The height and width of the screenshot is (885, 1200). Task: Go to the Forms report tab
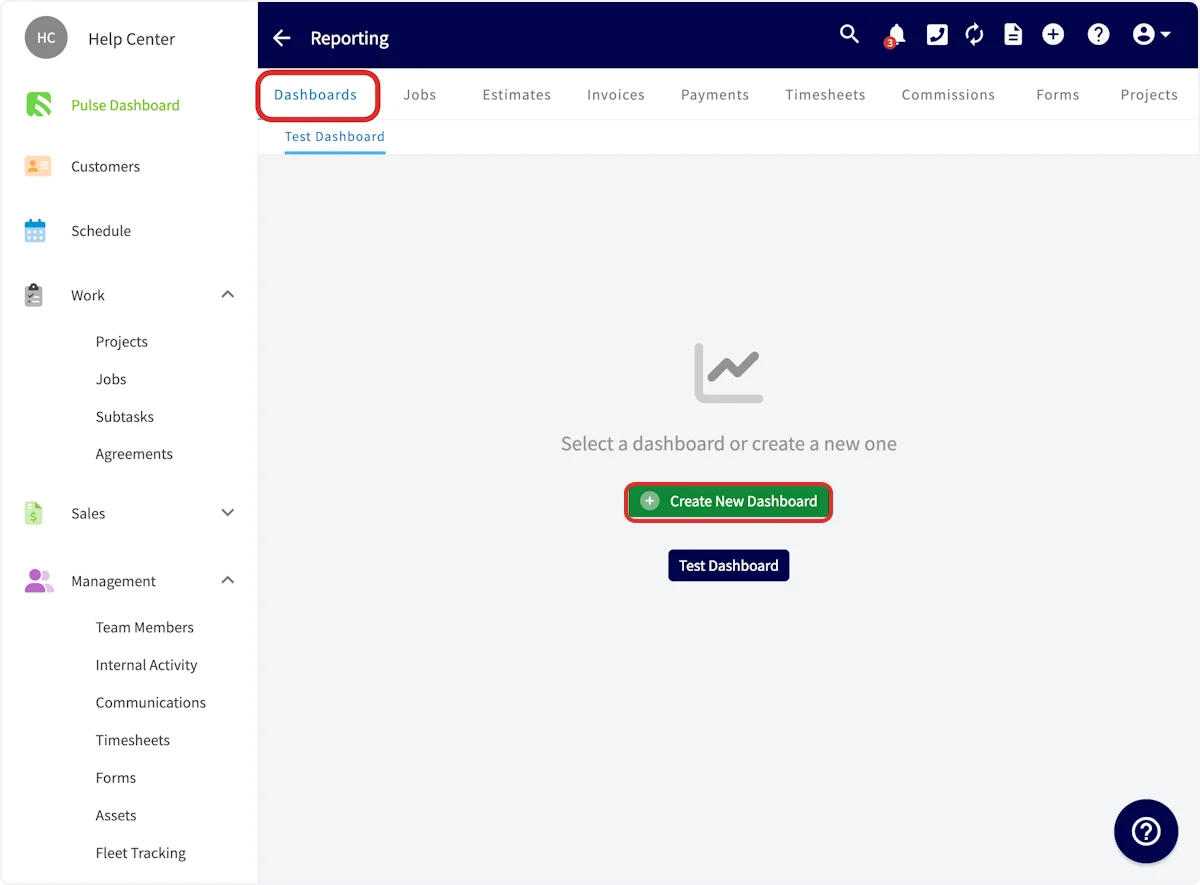pyautogui.click(x=1058, y=95)
